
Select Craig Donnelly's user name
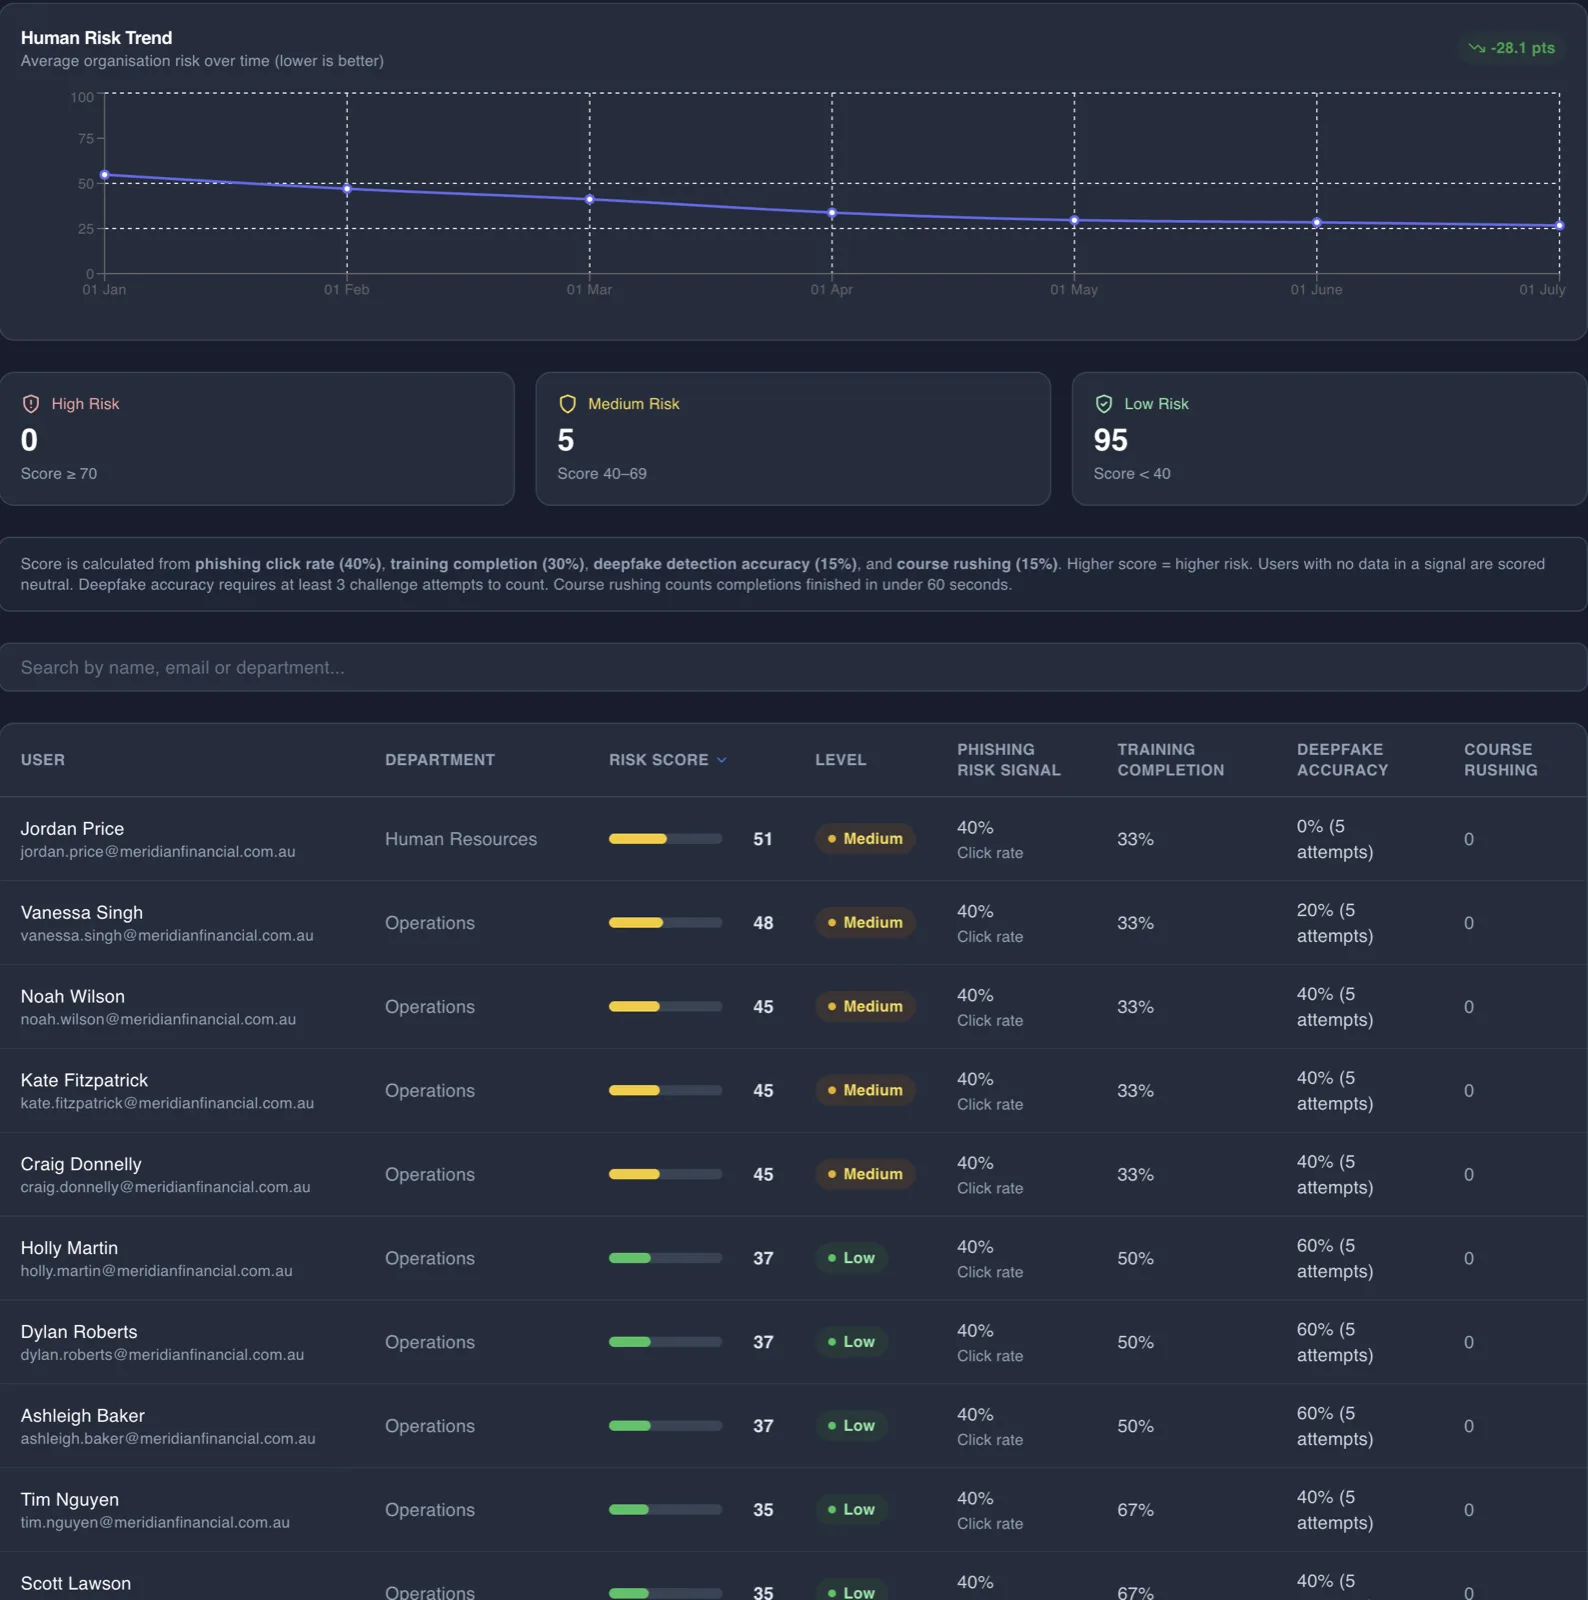pos(81,1164)
